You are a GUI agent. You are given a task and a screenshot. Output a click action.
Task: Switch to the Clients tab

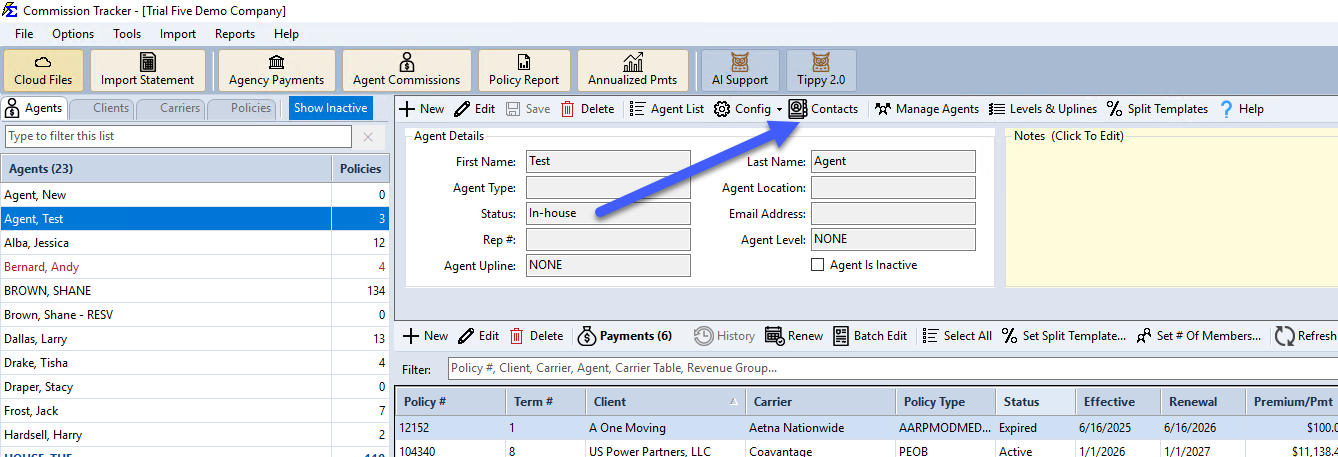(103, 108)
